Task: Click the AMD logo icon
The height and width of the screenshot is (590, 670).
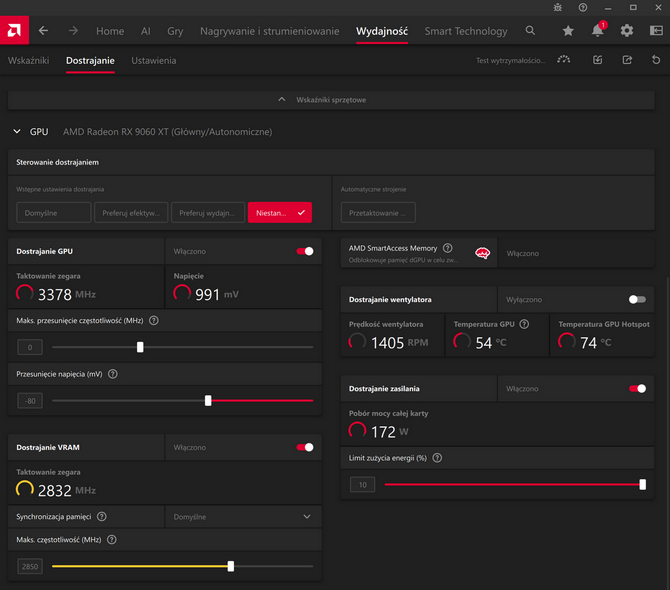Action: click(14, 30)
